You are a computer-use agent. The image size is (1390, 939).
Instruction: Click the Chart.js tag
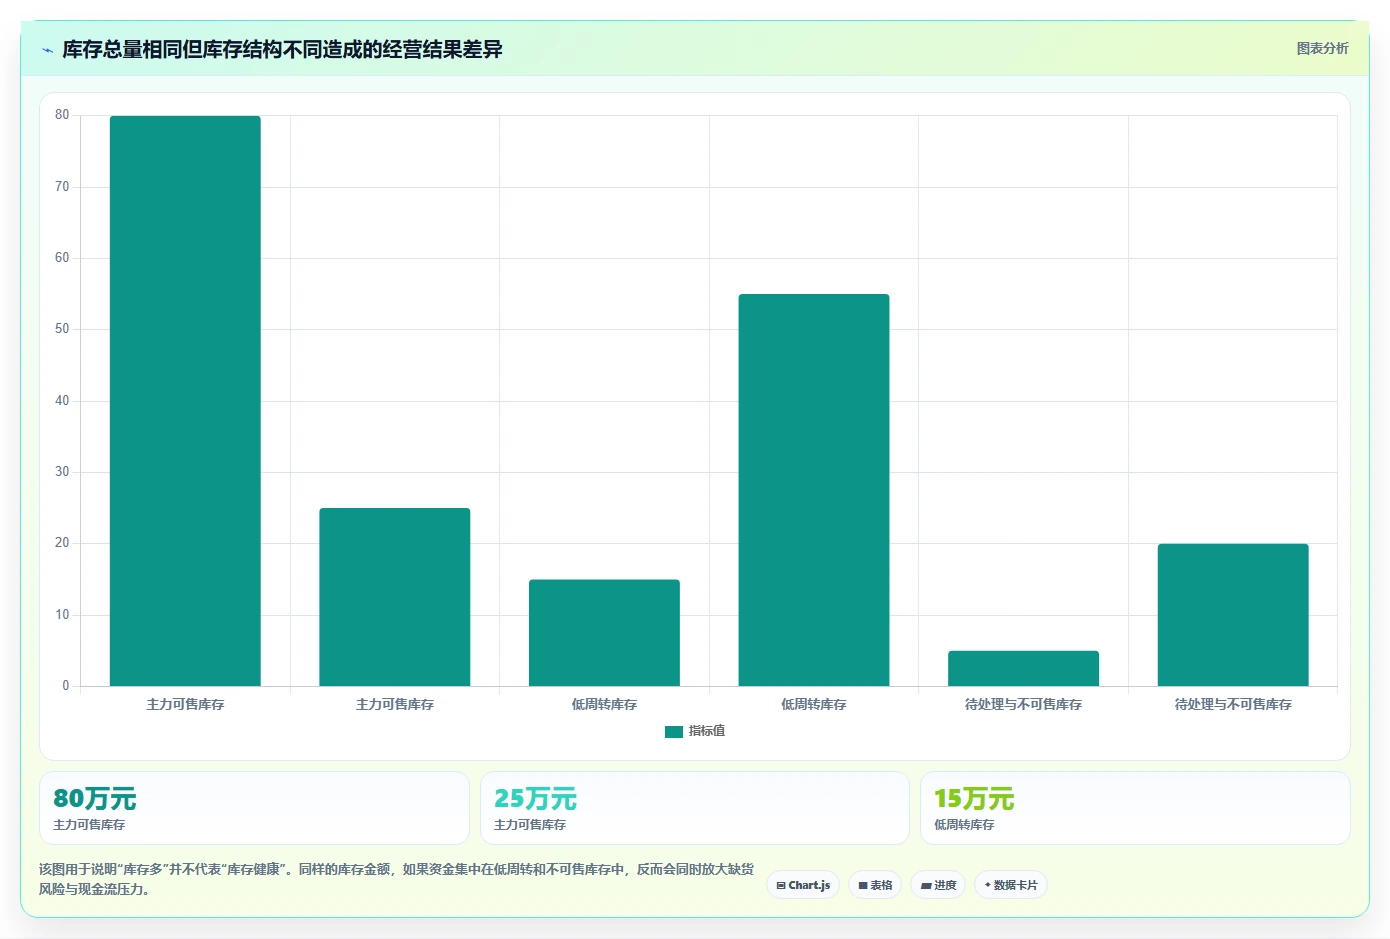(803, 885)
